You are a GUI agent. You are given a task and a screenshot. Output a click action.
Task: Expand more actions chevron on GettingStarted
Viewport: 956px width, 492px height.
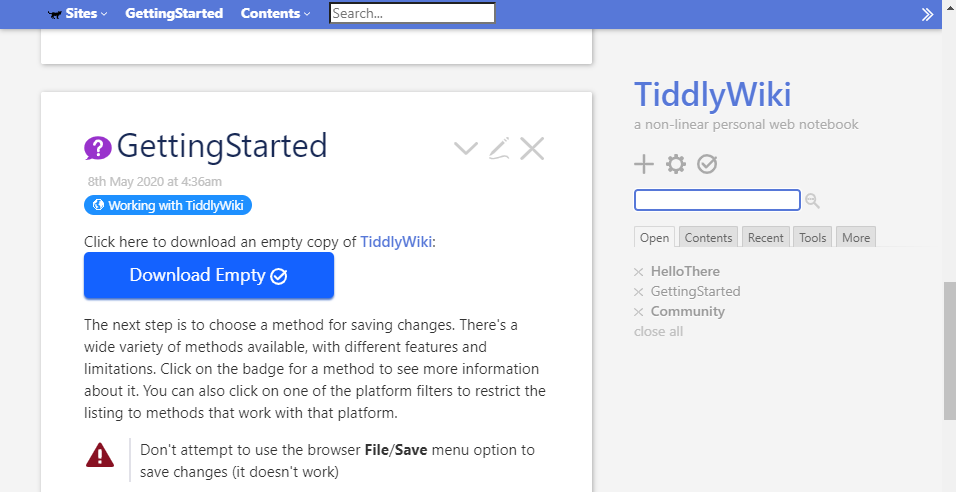point(466,149)
